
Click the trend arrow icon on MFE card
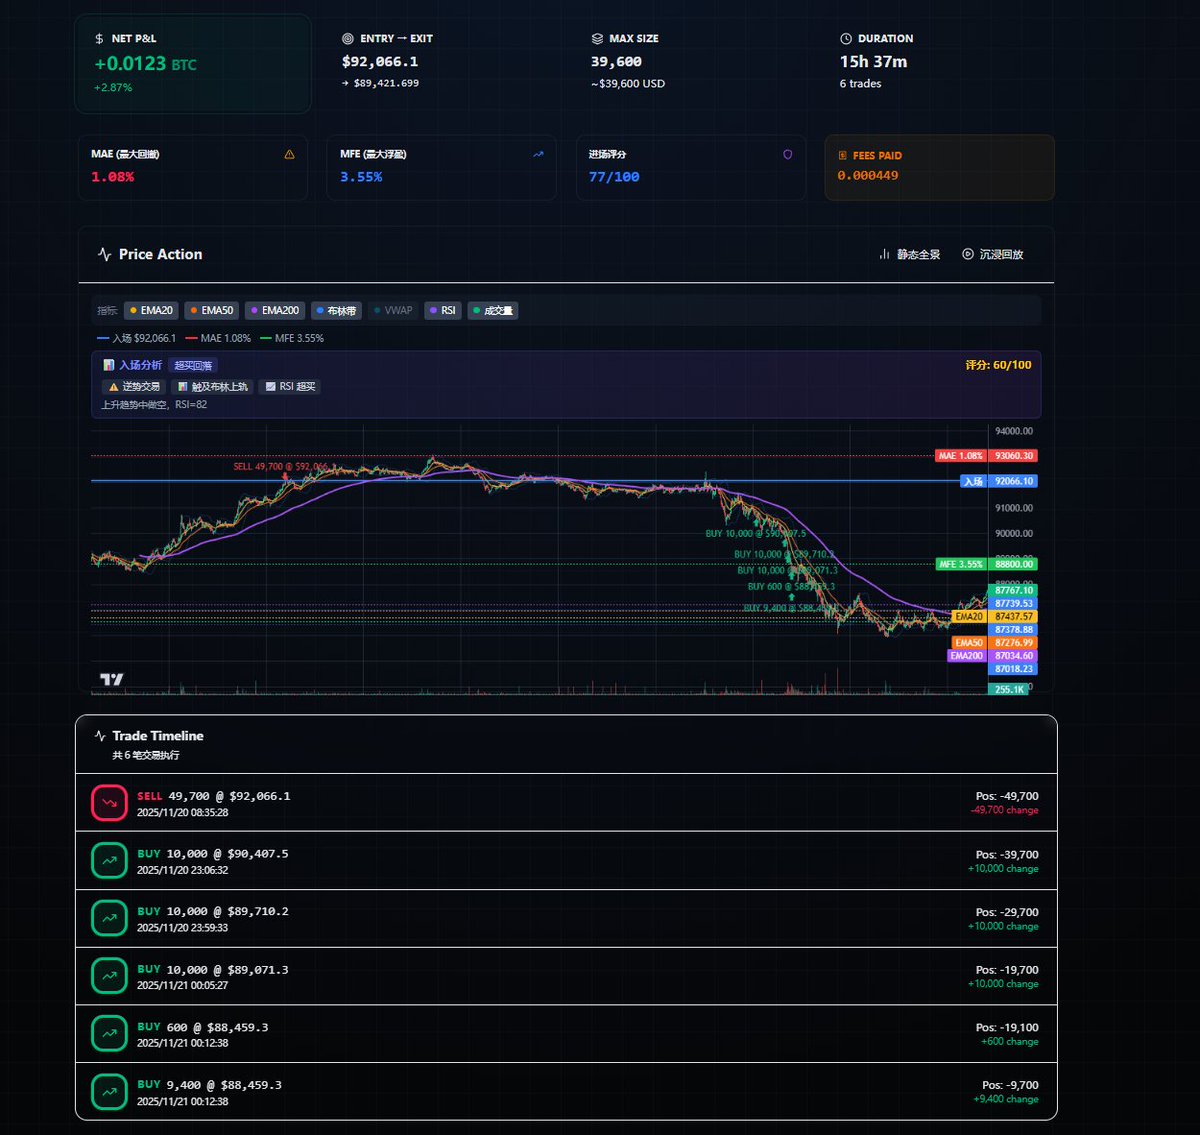(539, 155)
